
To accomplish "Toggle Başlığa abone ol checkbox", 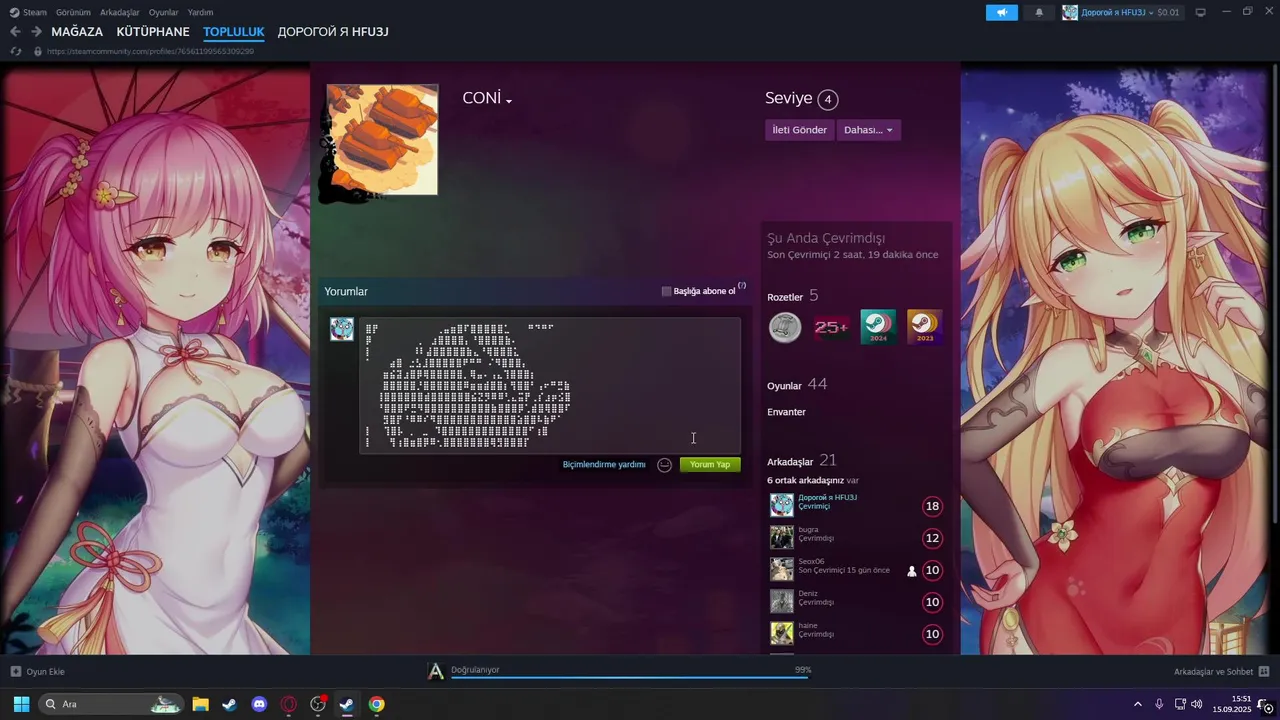I will [x=667, y=292].
